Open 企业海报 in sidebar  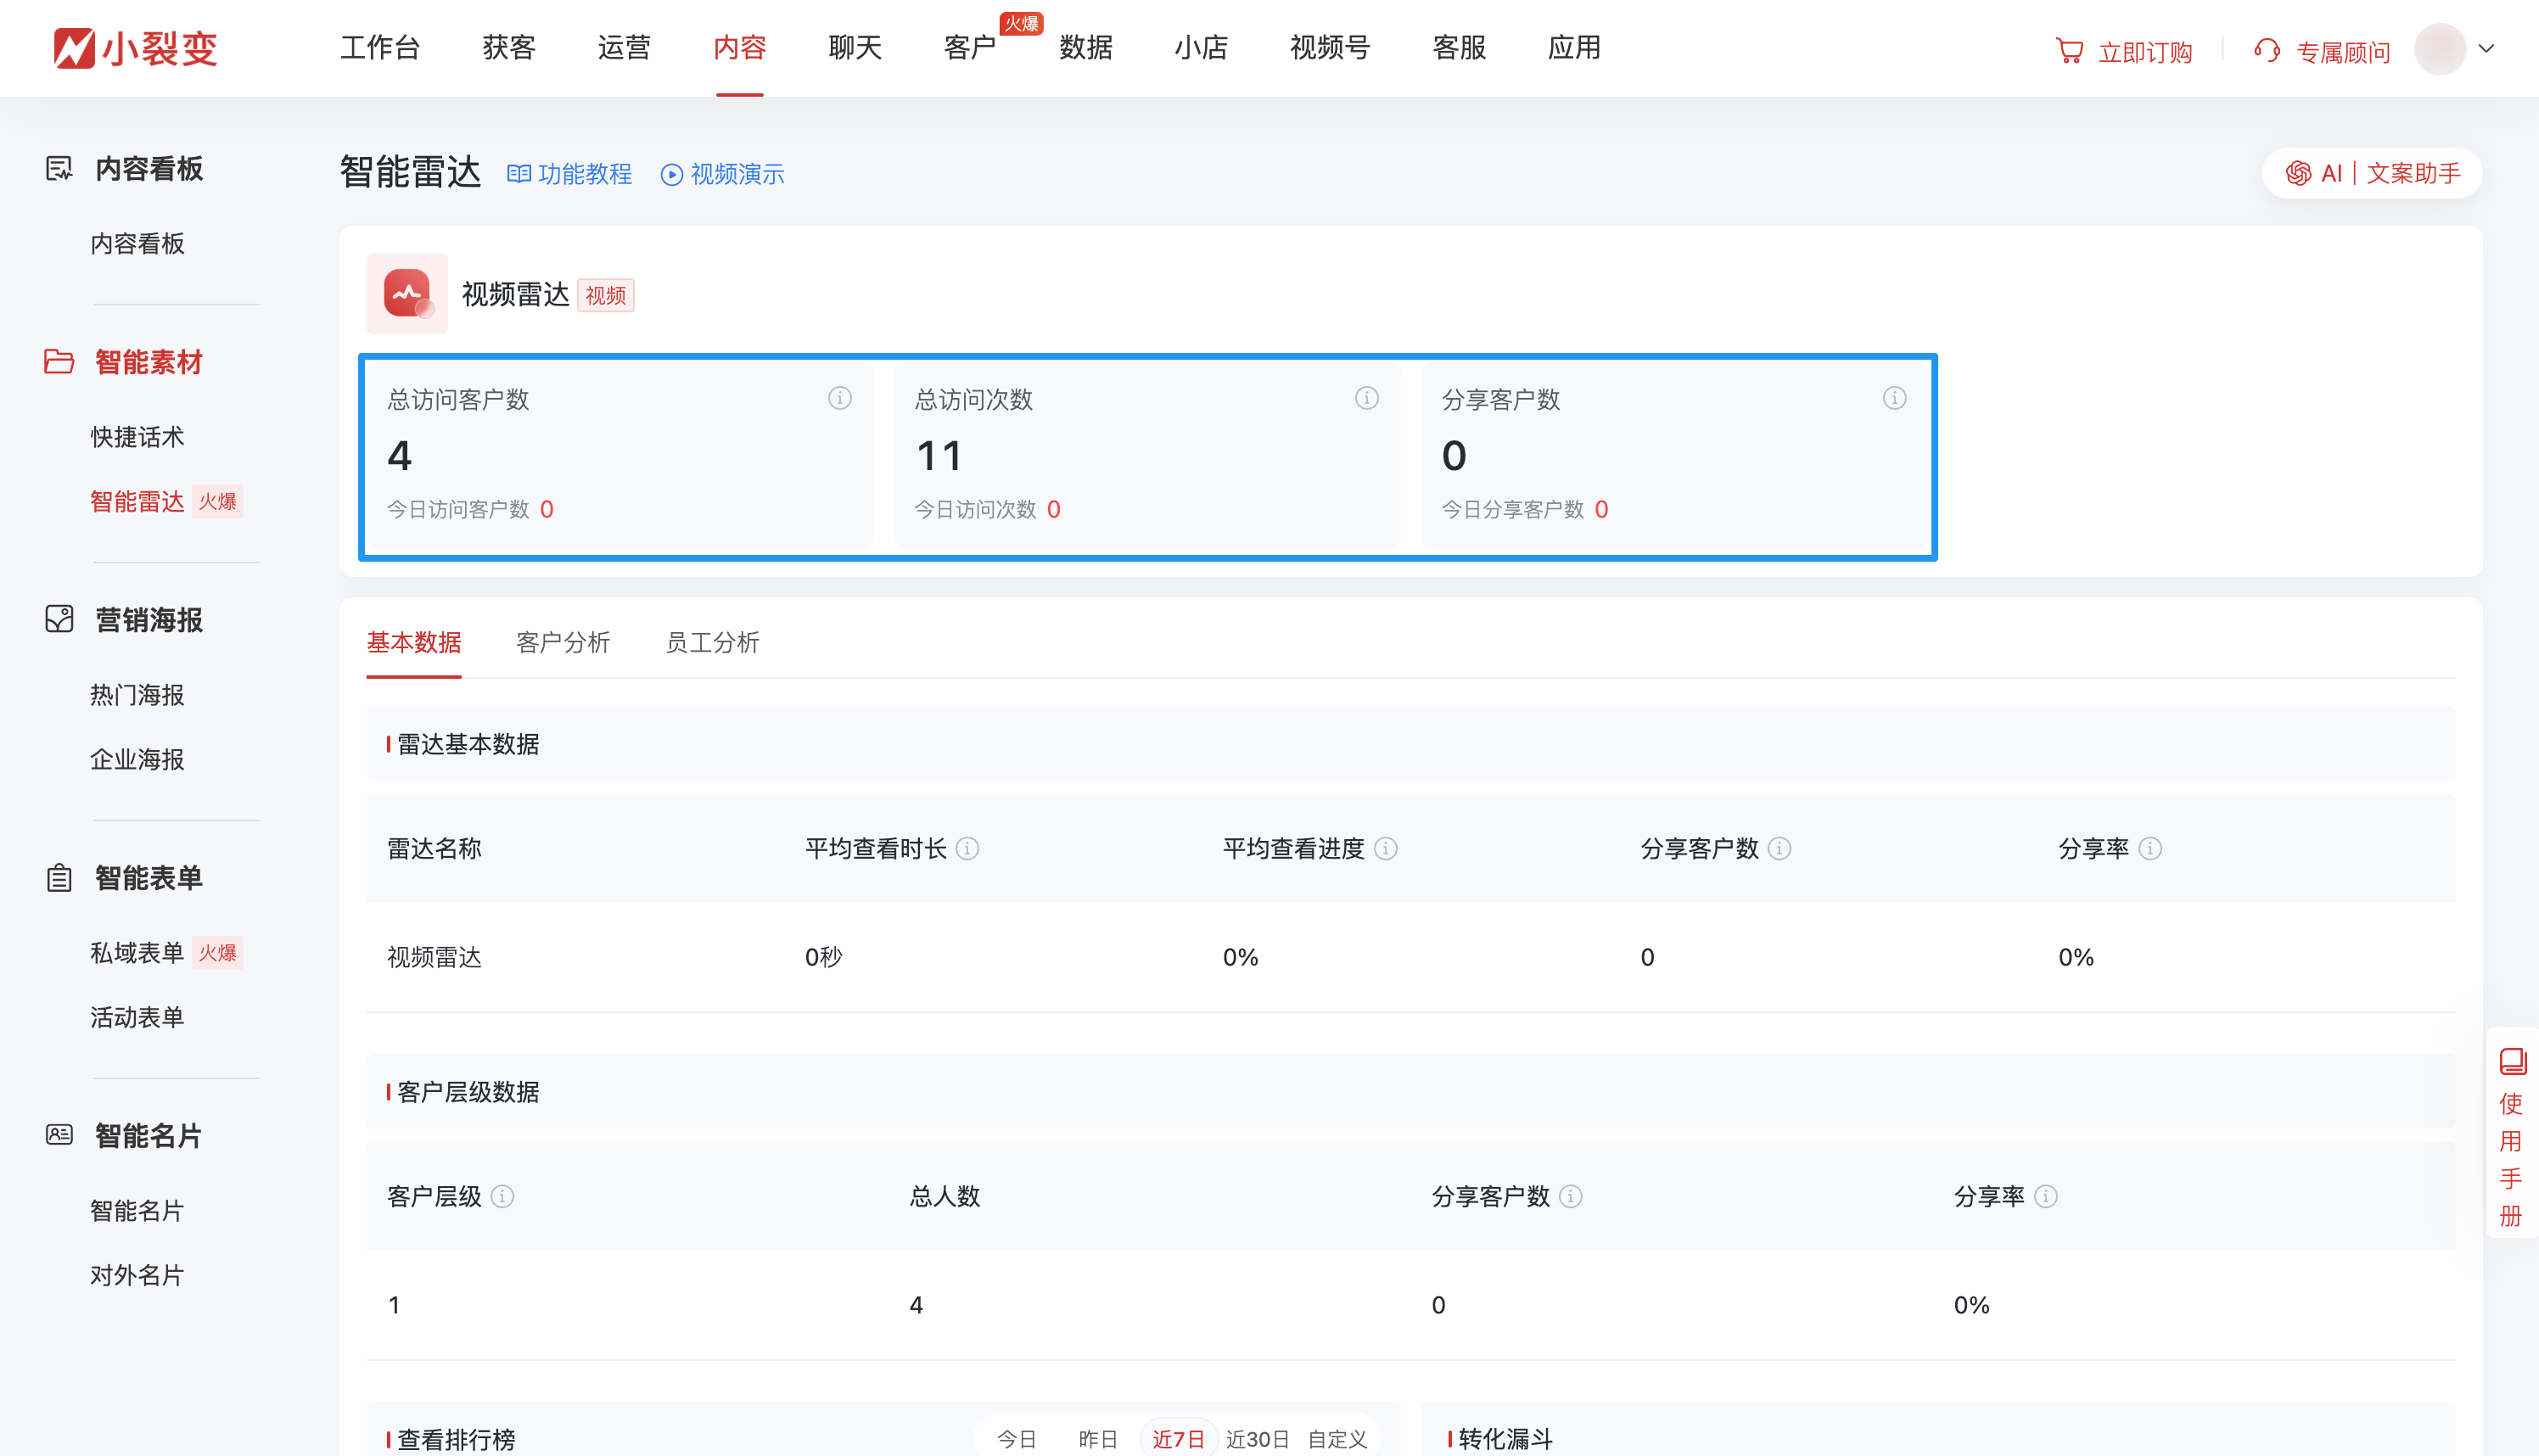click(x=137, y=759)
